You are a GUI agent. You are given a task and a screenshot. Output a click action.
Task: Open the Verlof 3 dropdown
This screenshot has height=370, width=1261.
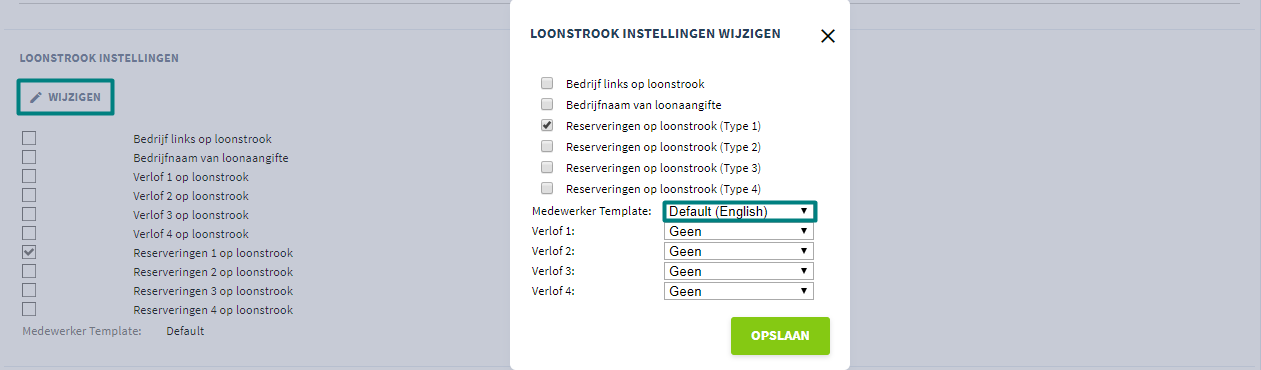pos(739,271)
